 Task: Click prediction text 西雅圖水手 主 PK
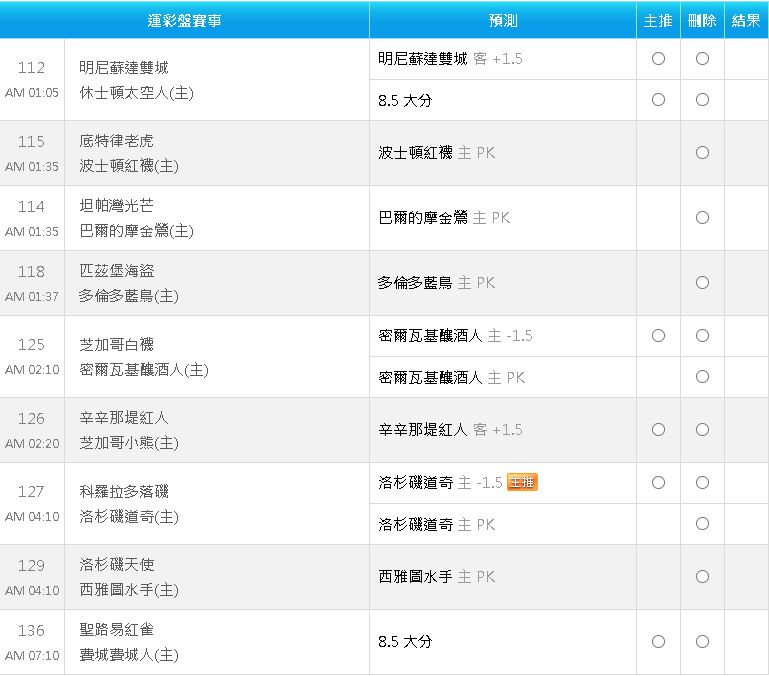coord(436,576)
